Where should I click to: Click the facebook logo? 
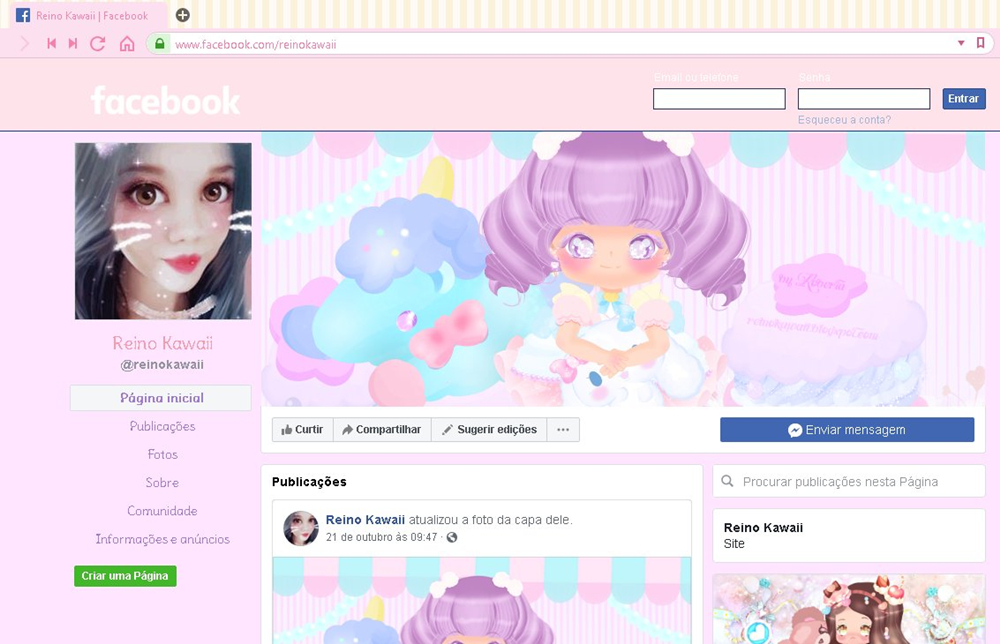[165, 100]
